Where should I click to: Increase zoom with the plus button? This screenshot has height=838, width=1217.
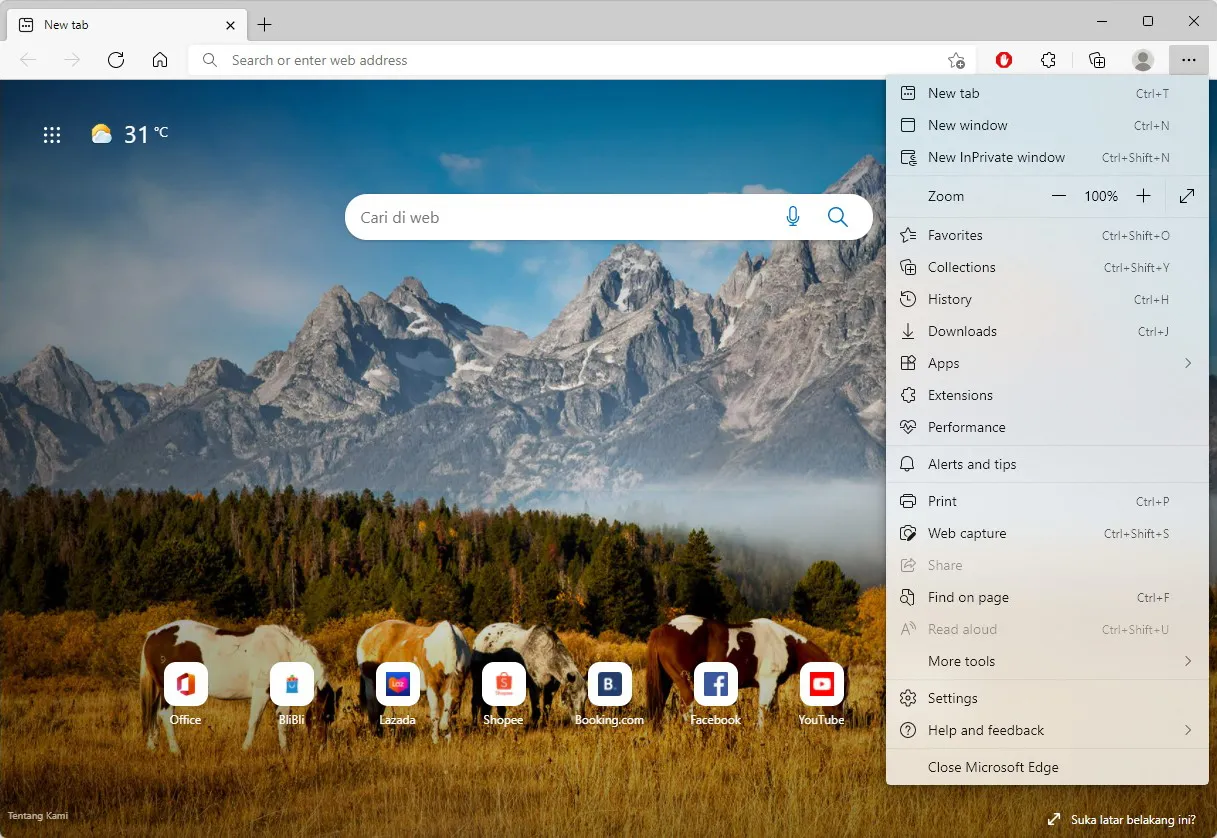(1144, 196)
